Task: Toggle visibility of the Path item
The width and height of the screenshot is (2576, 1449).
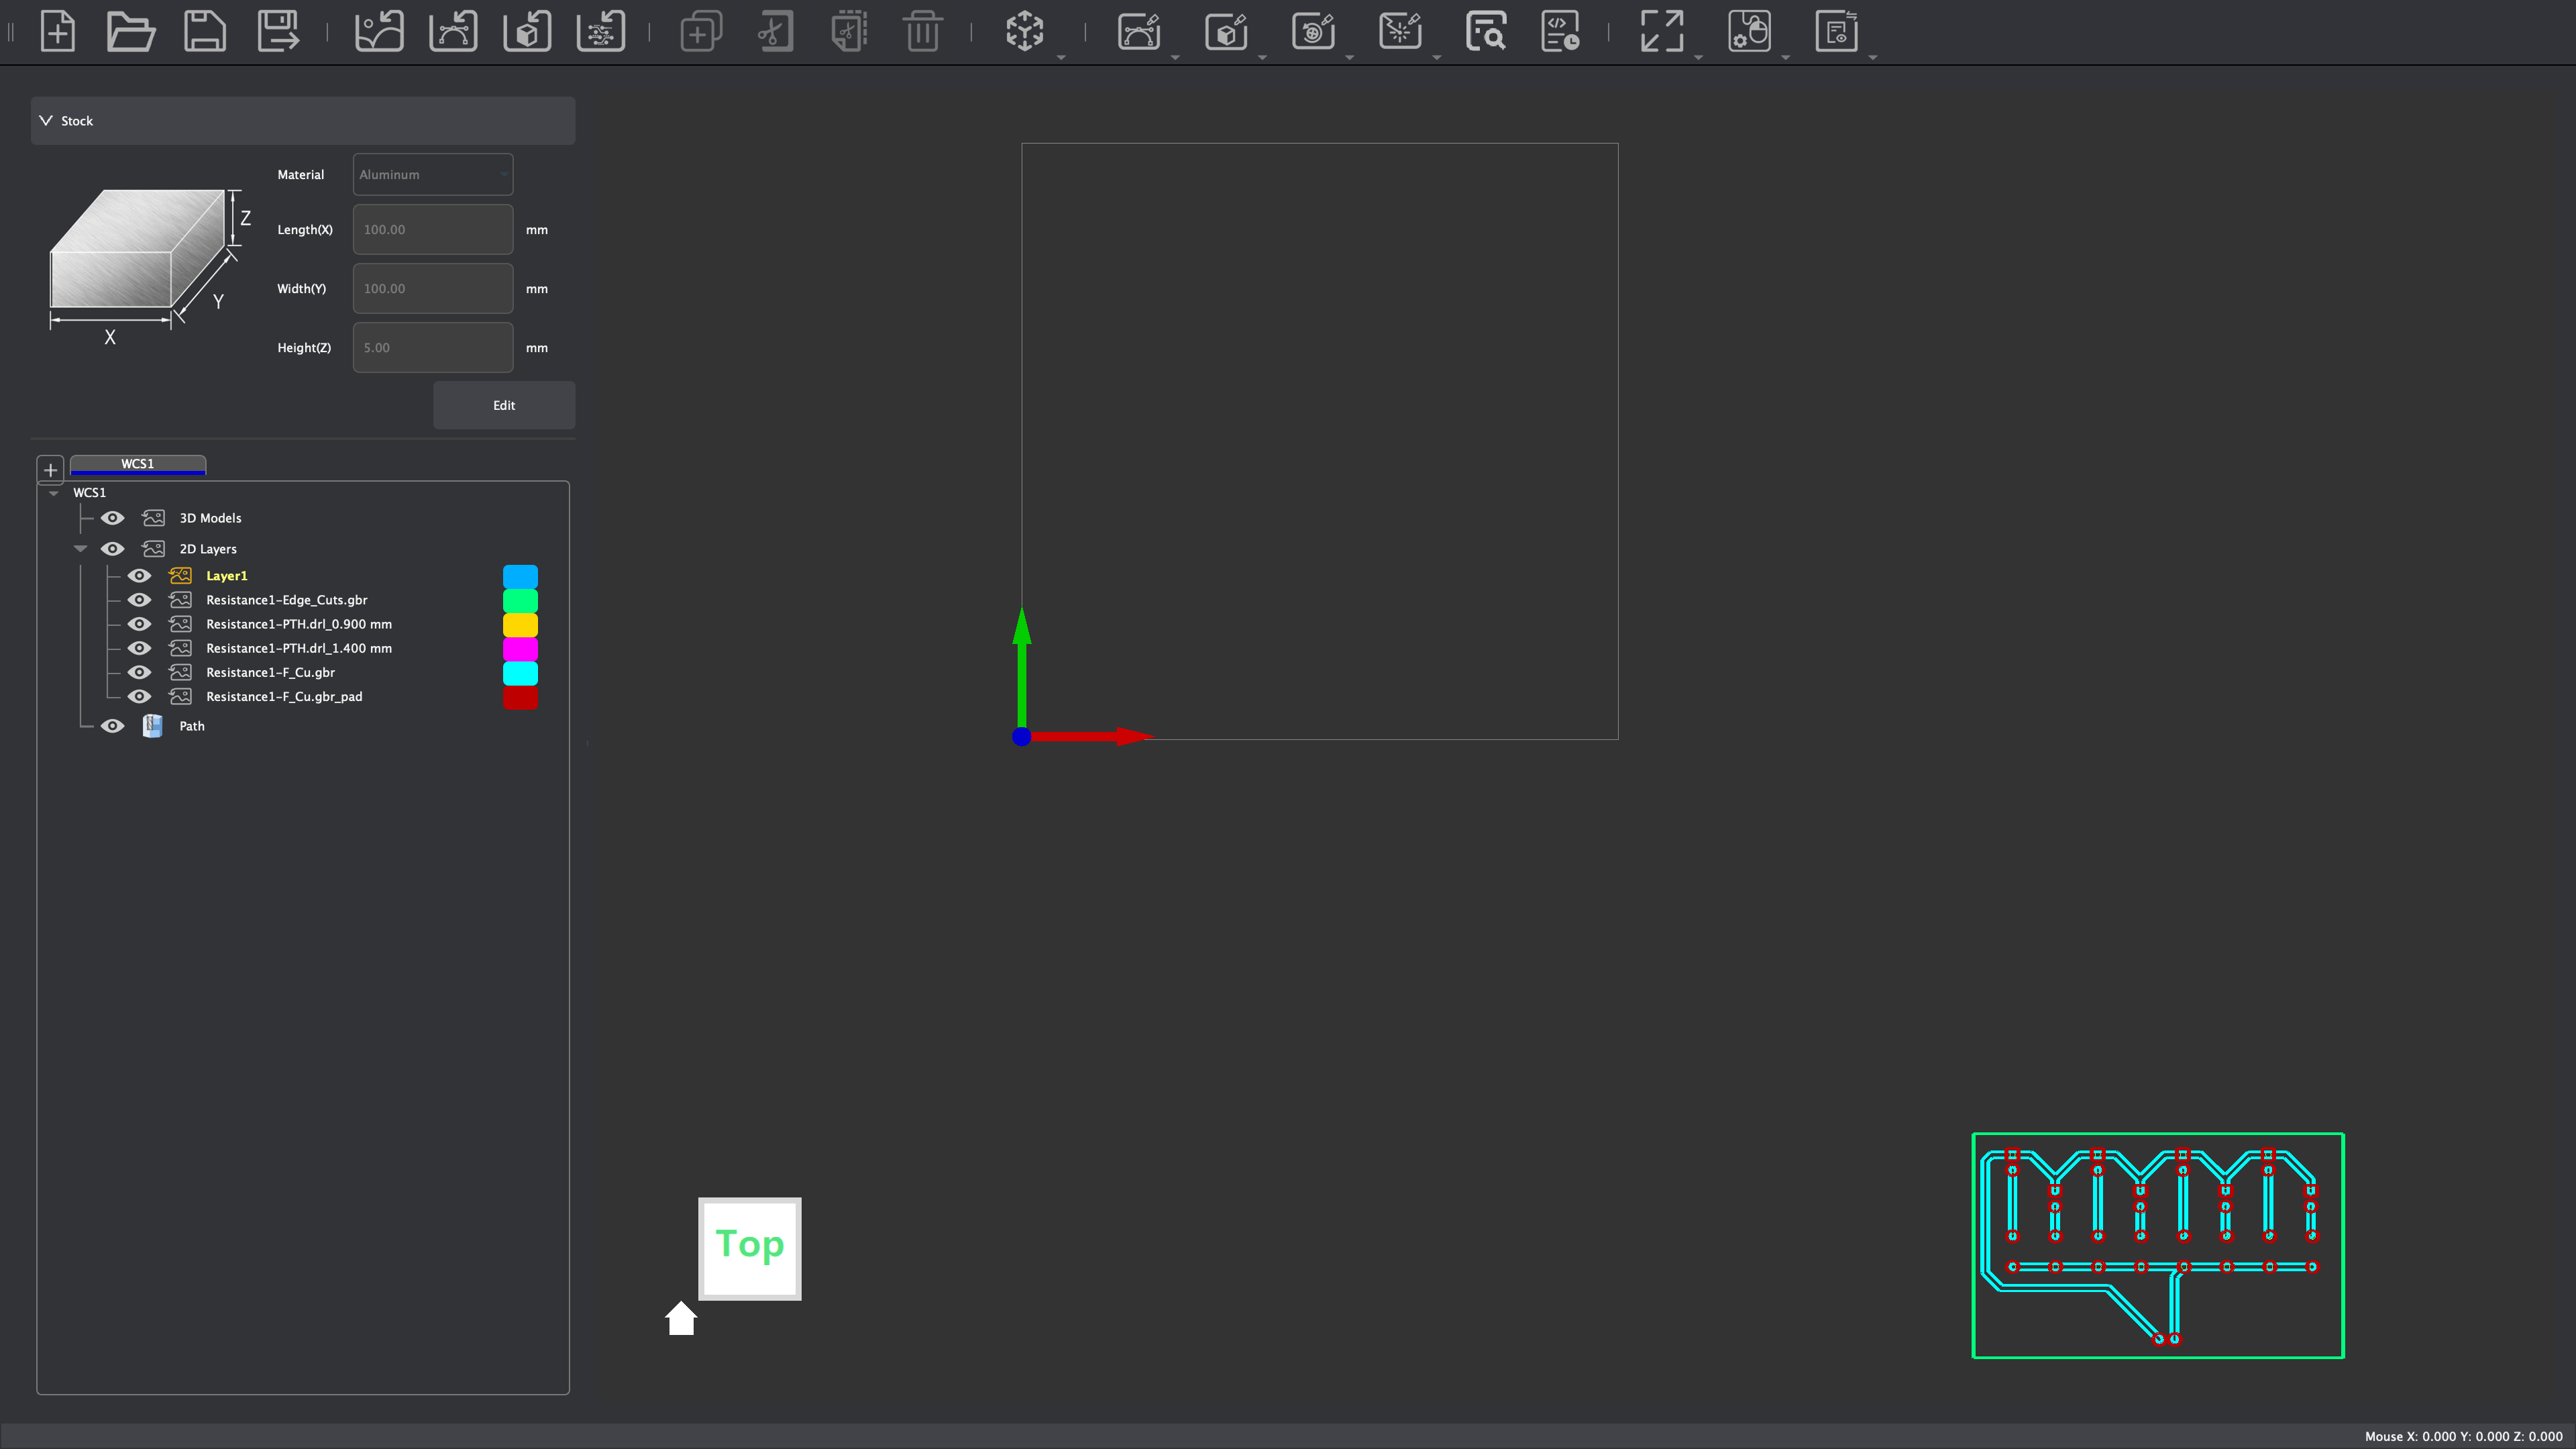Action: [112, 725]
